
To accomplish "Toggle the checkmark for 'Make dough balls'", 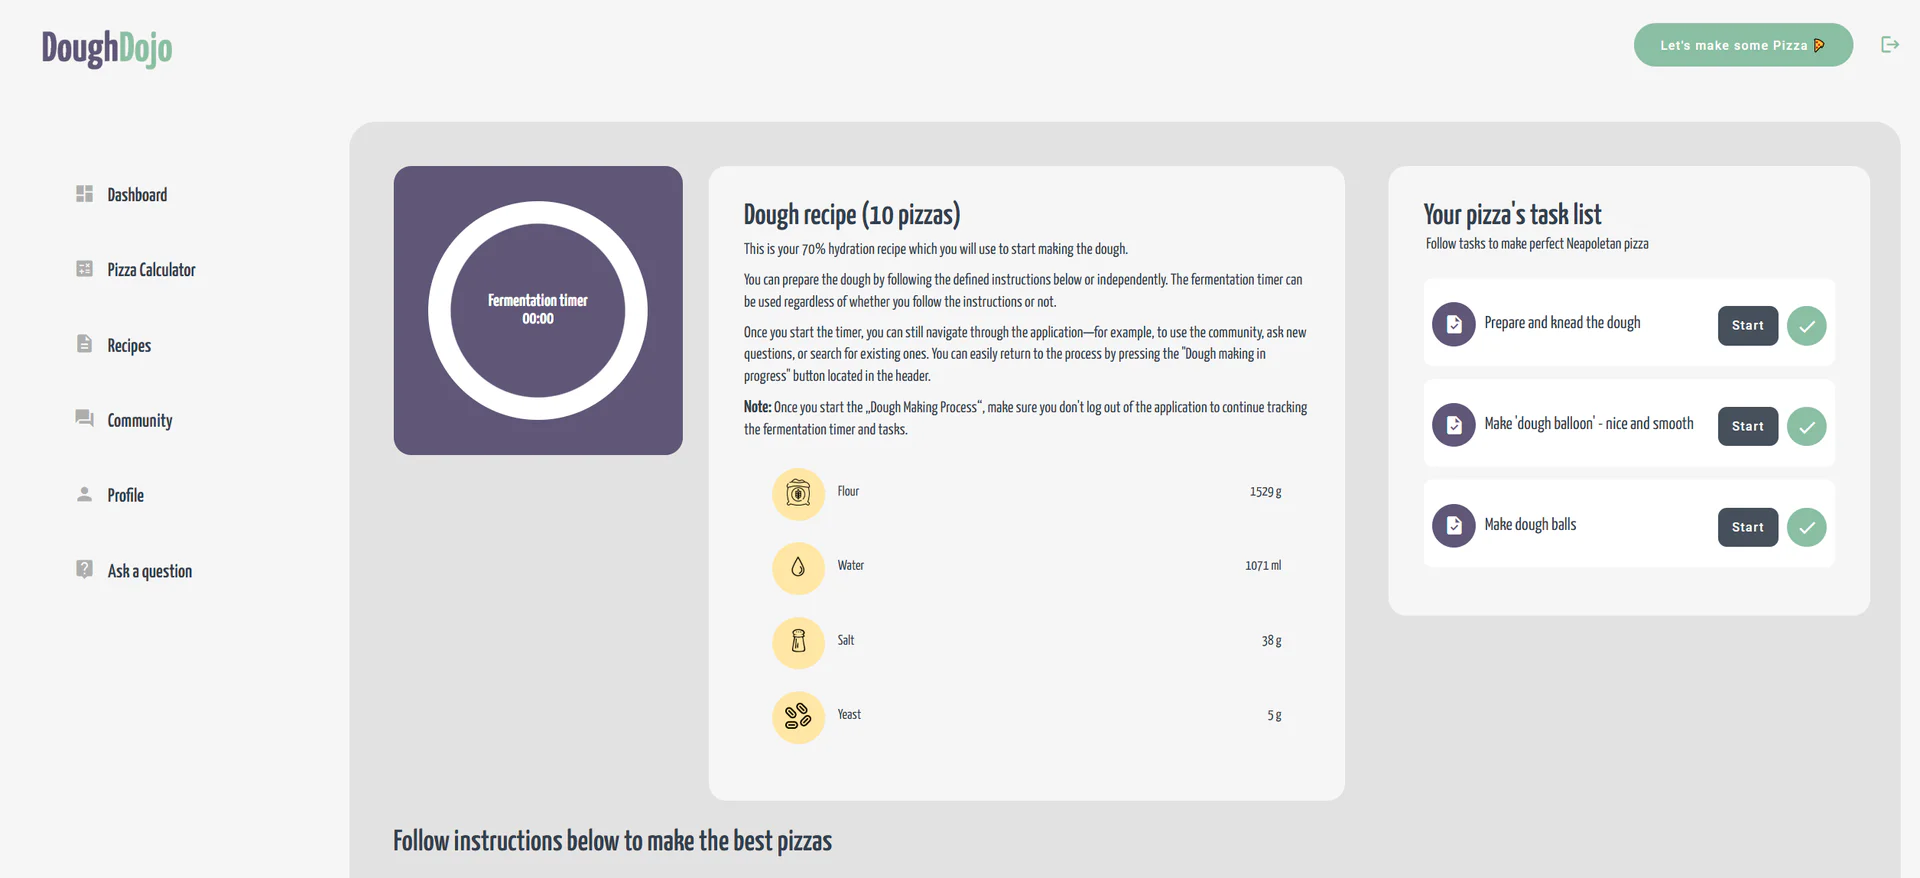I will (x=1806, y=528).
